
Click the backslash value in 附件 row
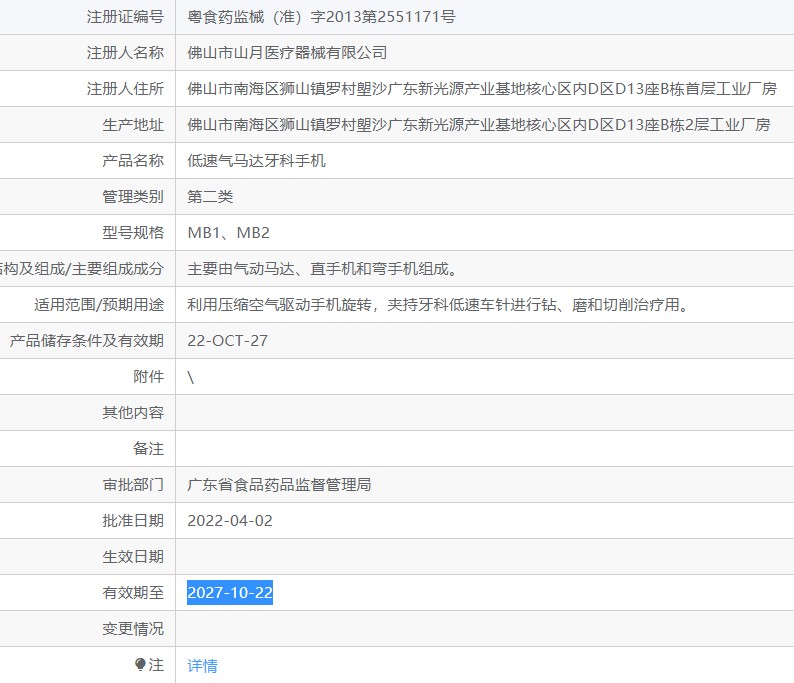point(191,377)
